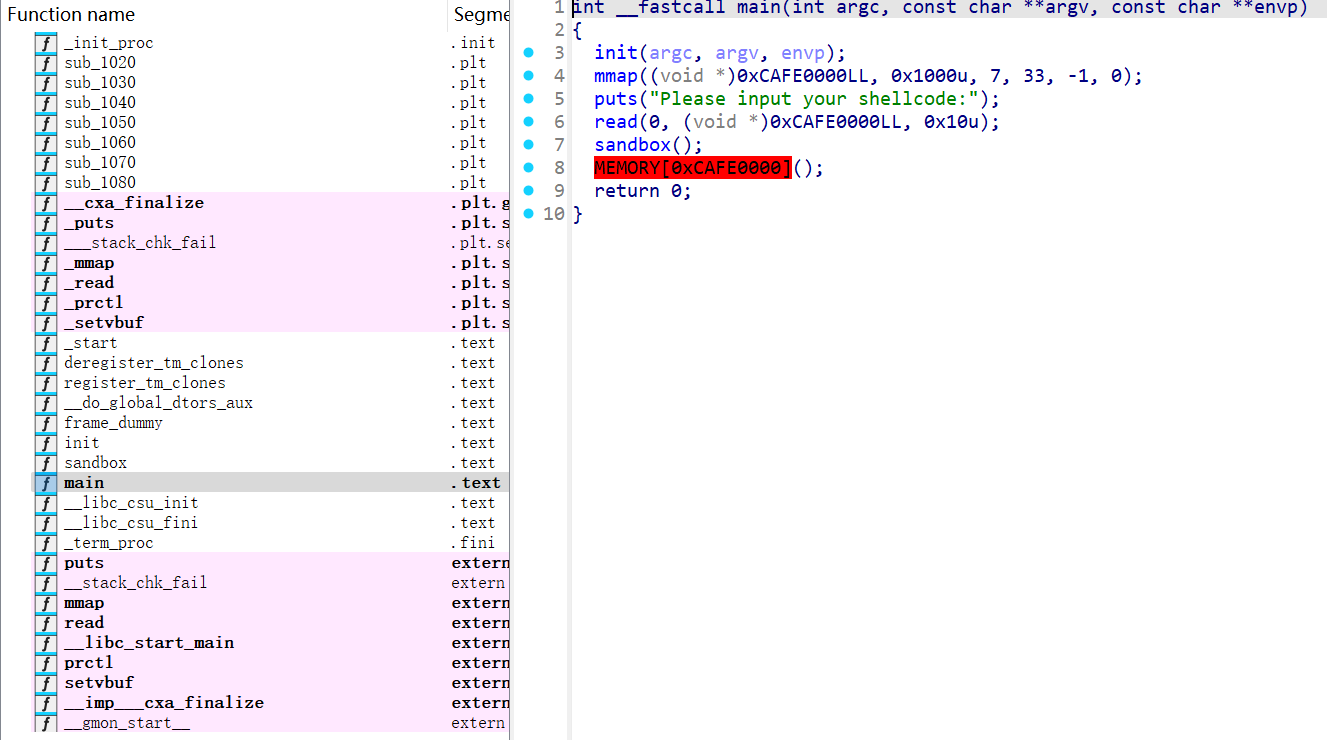
Task: Select the function icon next to __libc_csu_init
Action: point(46,503)
